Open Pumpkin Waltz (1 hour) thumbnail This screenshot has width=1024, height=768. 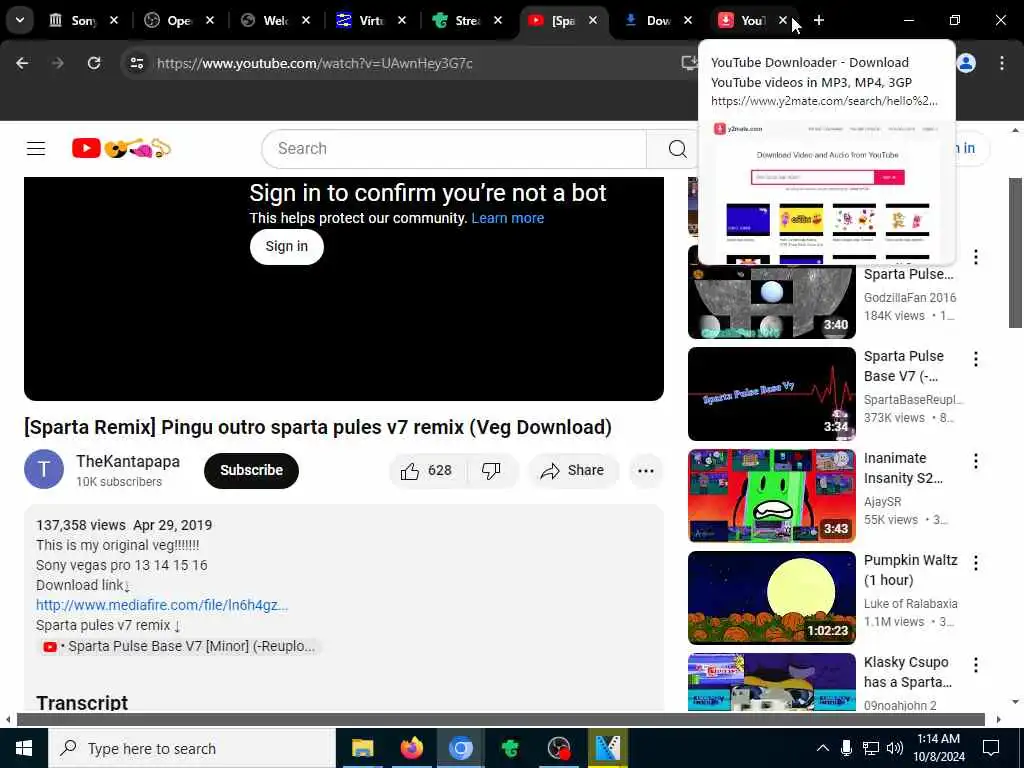coord(772,598)
